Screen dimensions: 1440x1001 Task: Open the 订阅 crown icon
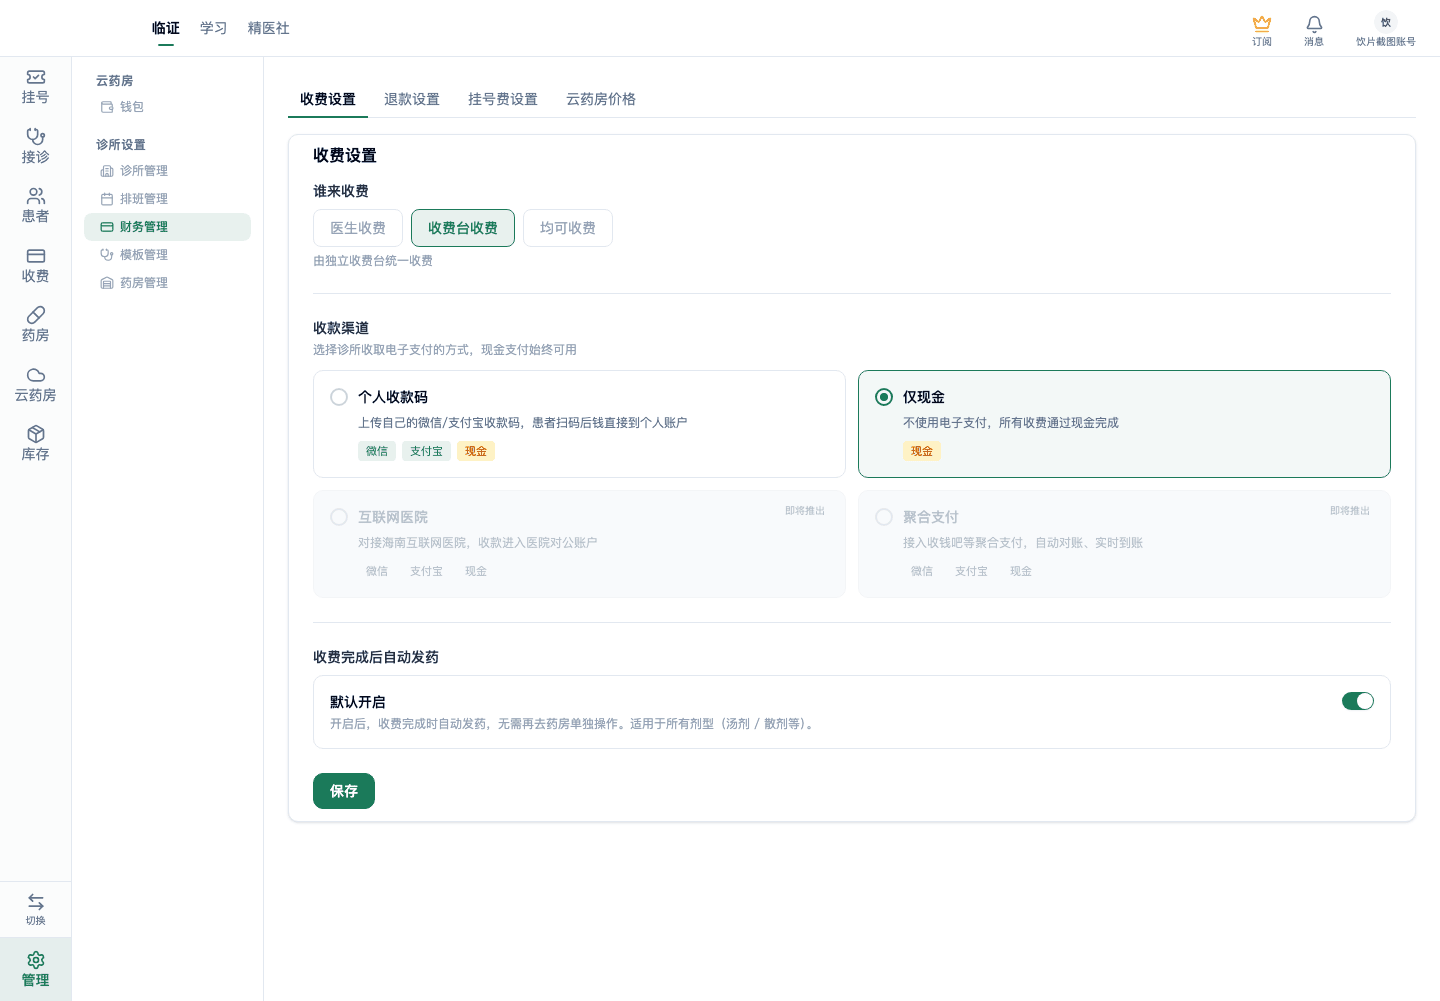(1262, 23)
